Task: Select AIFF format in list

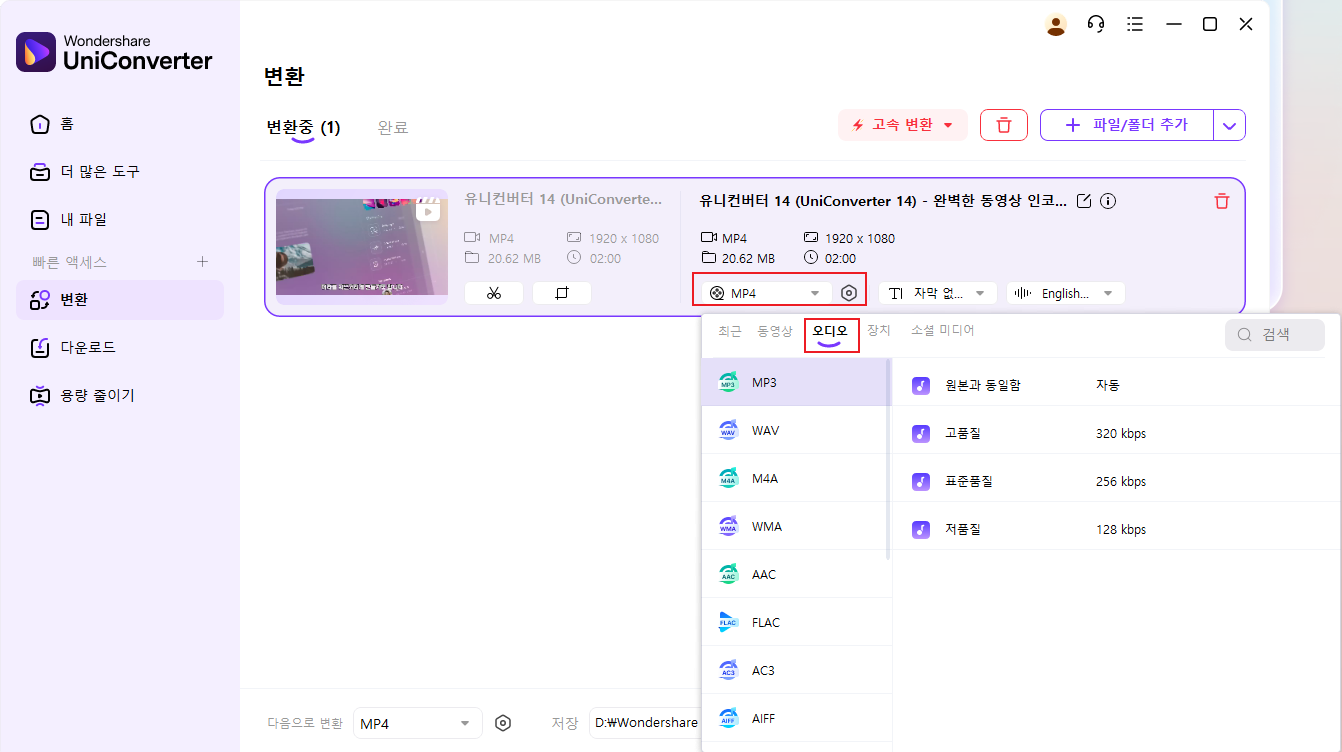Action: [796, 719]
